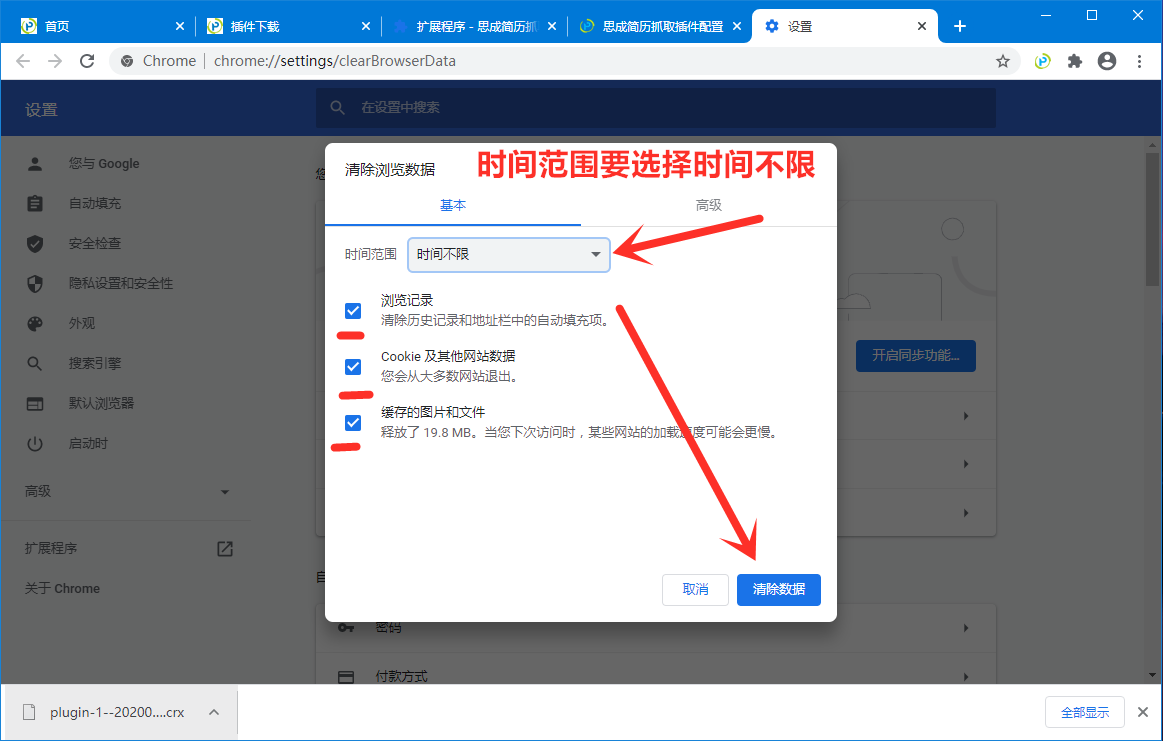Click the bookmark star in the address bar
This screenshot has height=741, width=1163.
(1002, 60)
